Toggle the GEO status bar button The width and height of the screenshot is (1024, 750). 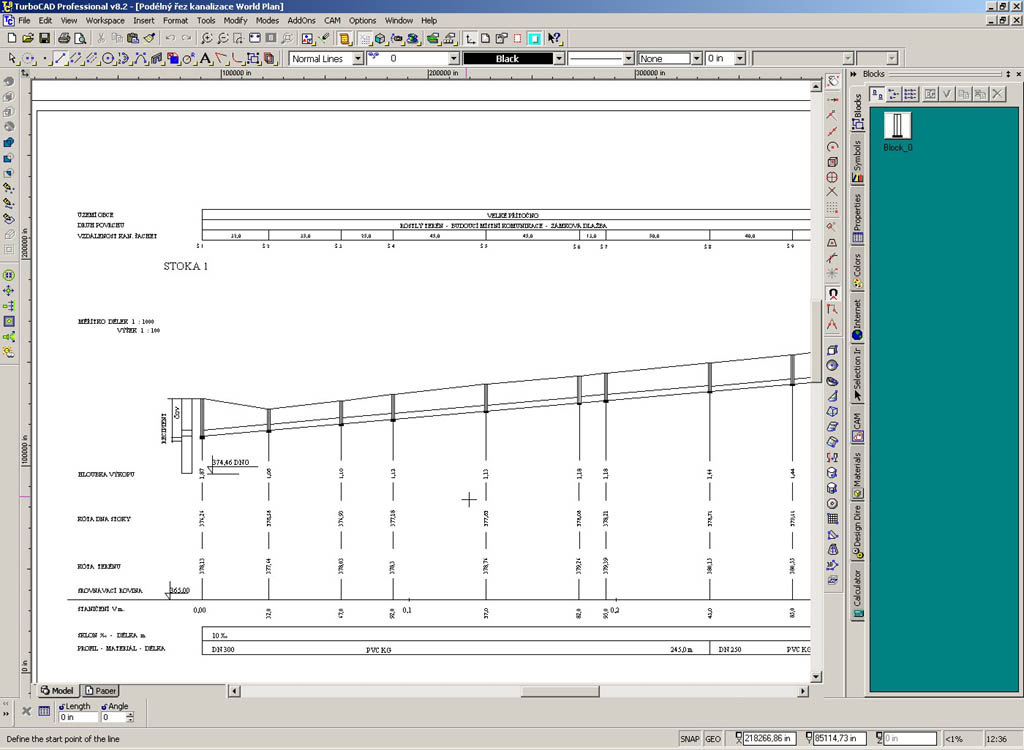(x=713, y=739)
